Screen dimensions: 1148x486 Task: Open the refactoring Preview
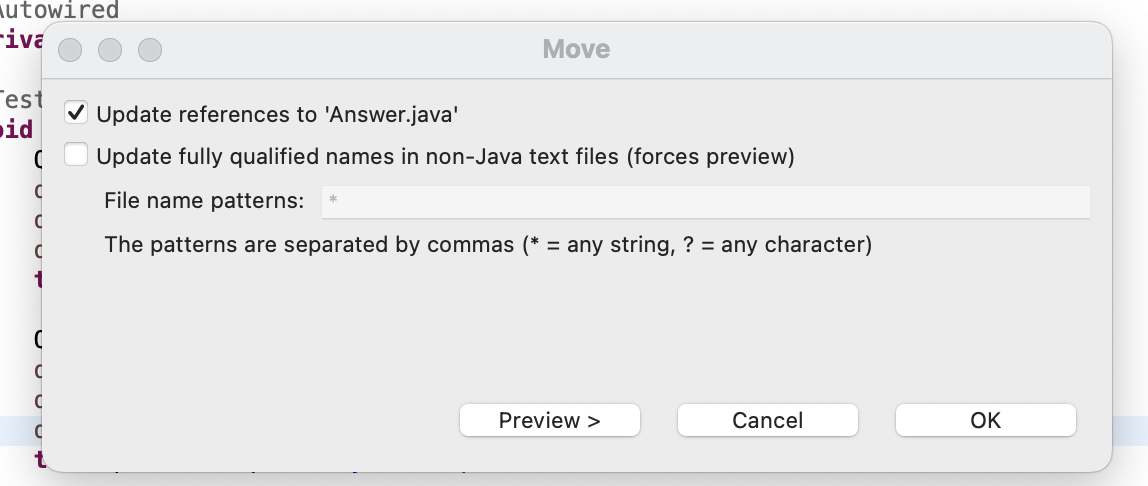click(x=550, y=420)
